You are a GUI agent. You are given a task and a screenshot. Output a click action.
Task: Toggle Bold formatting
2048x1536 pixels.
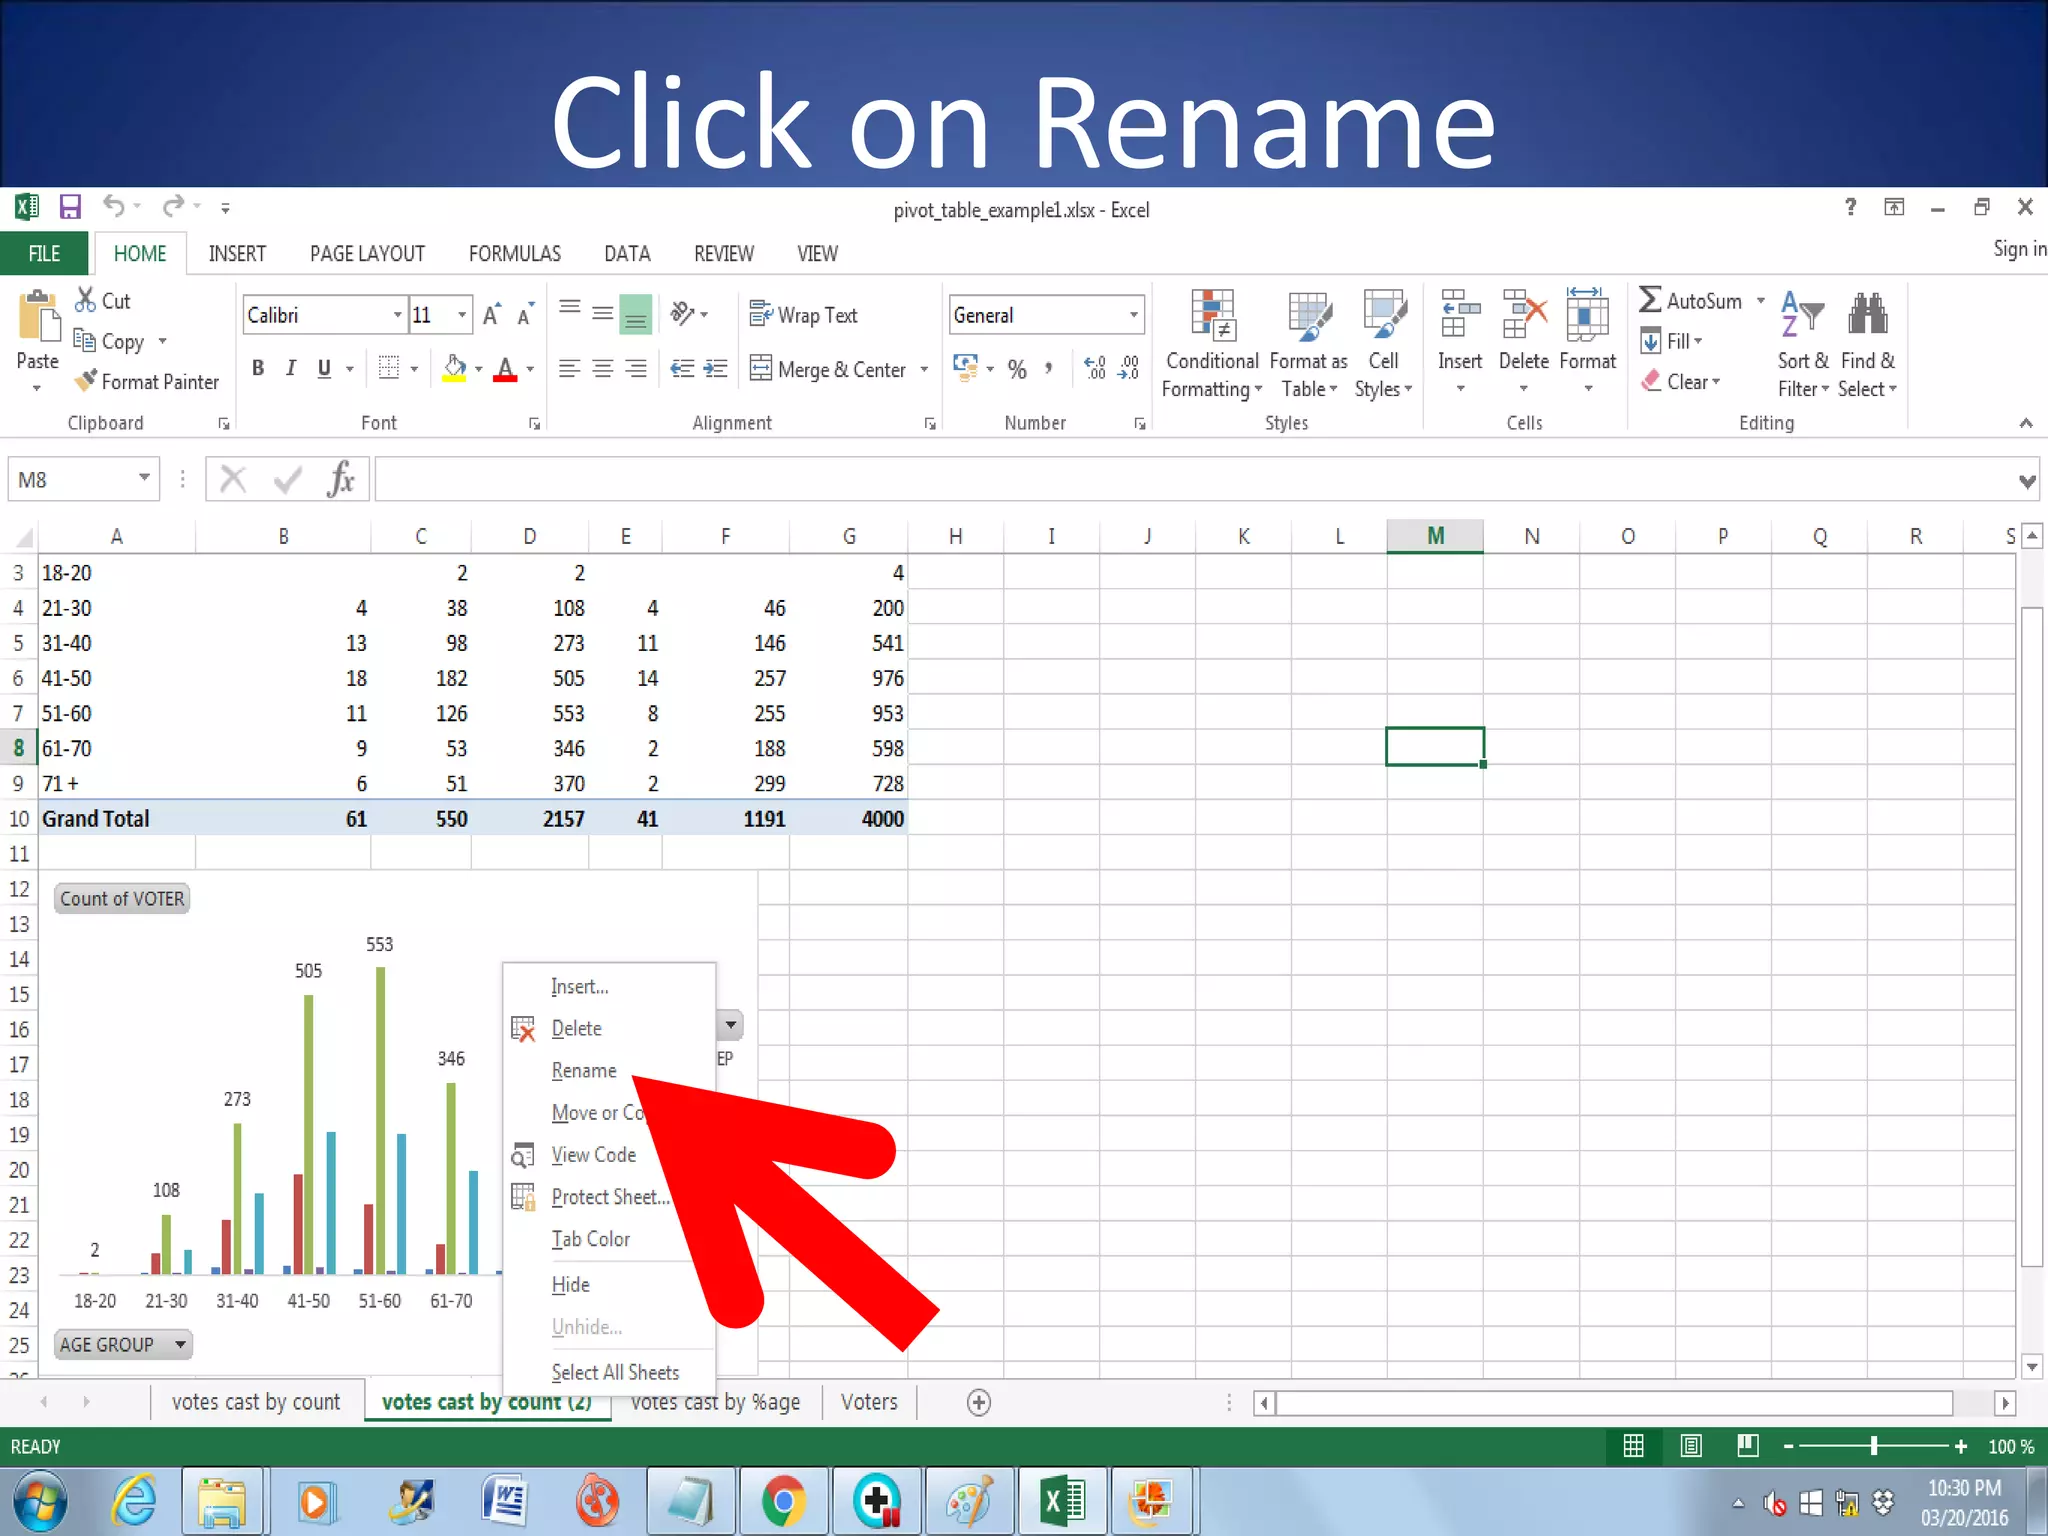pos(258,369)
